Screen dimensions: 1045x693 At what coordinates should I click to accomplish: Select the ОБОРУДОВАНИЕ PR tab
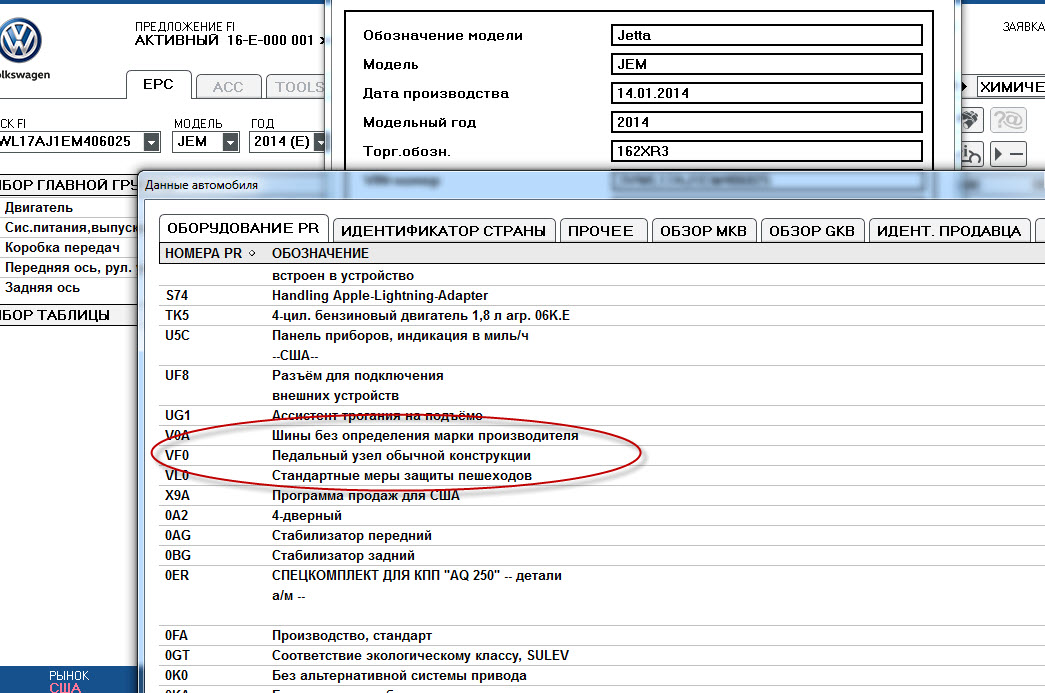coord(243,229)
